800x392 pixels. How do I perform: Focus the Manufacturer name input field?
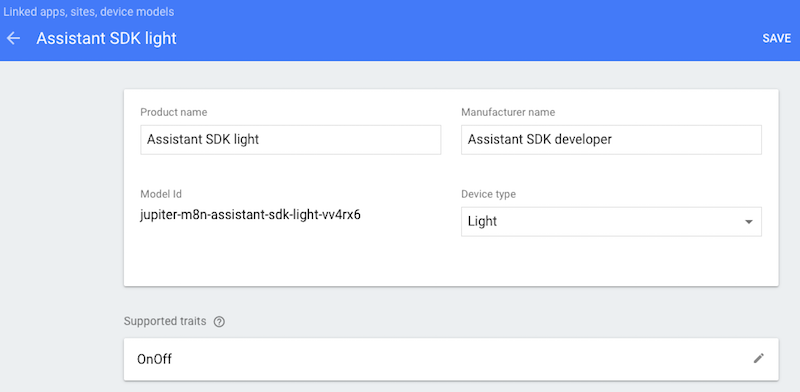pos(611,139)
